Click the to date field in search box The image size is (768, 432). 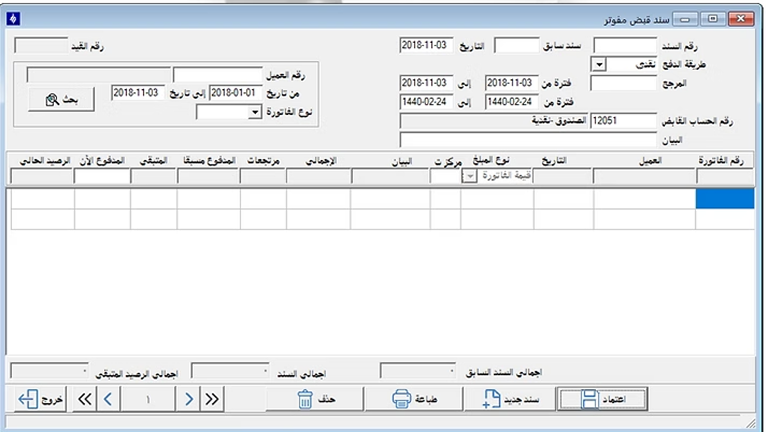[x=138, y=93]
